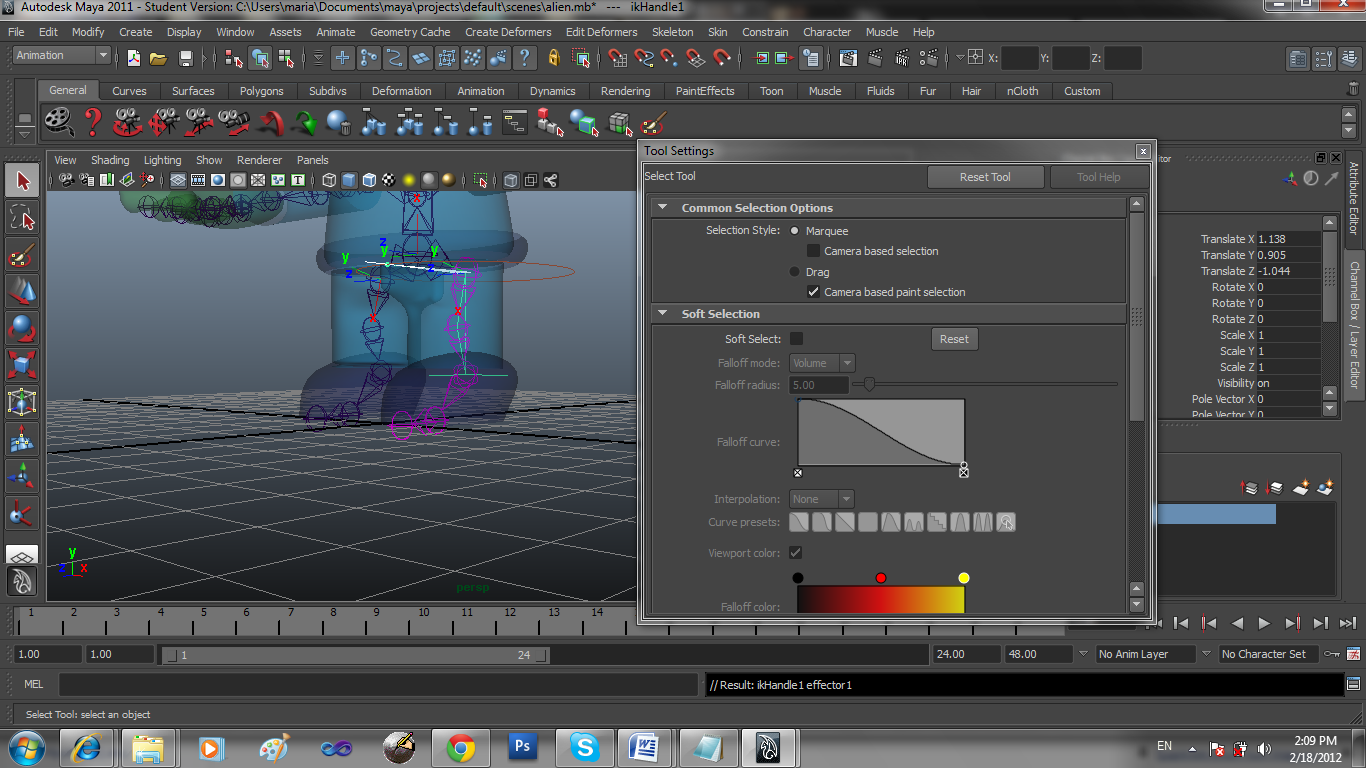Save the scene with the floppy disk icon
Screen dimensions: 1366x768
click(185, 58)
